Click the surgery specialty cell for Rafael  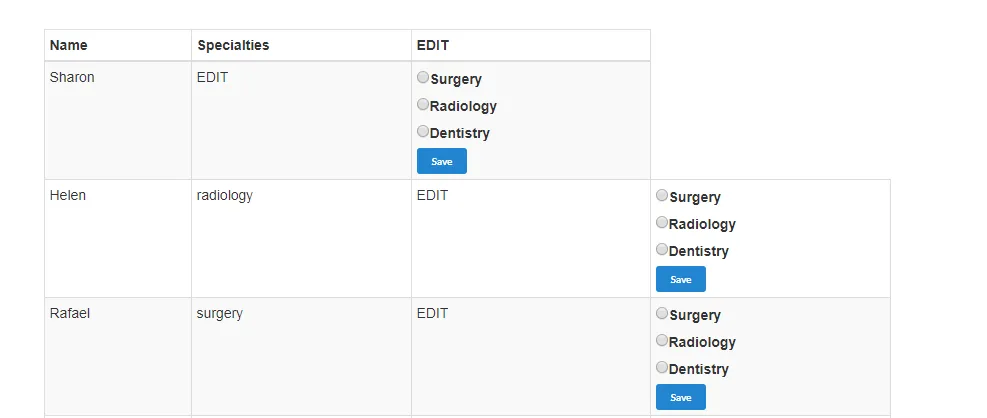tap(220, 313)
